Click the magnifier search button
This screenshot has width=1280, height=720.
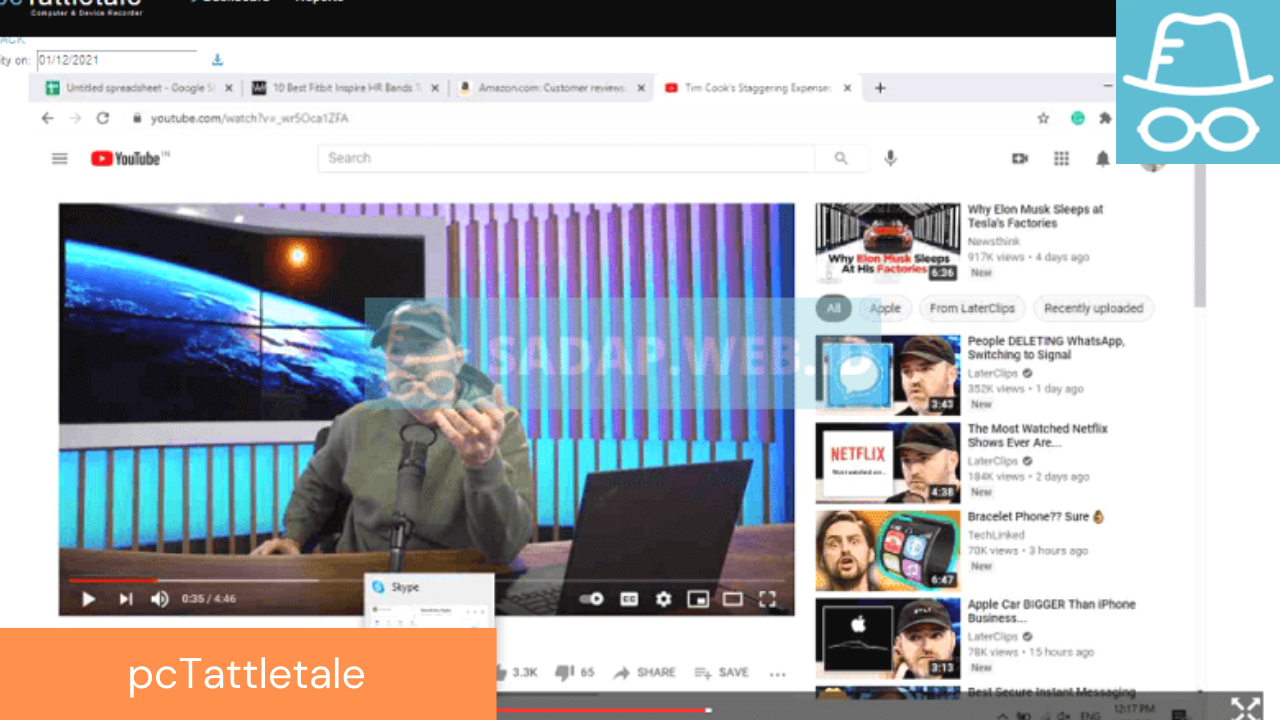tap(841, 158)
